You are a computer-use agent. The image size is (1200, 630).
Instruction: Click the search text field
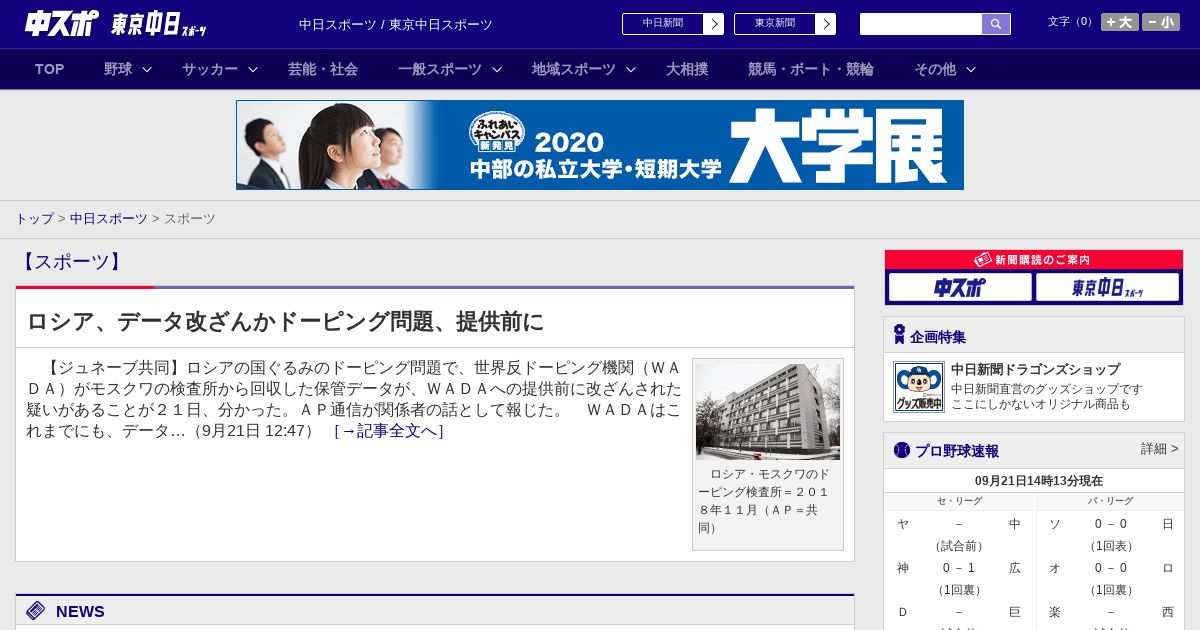[921, 24]
